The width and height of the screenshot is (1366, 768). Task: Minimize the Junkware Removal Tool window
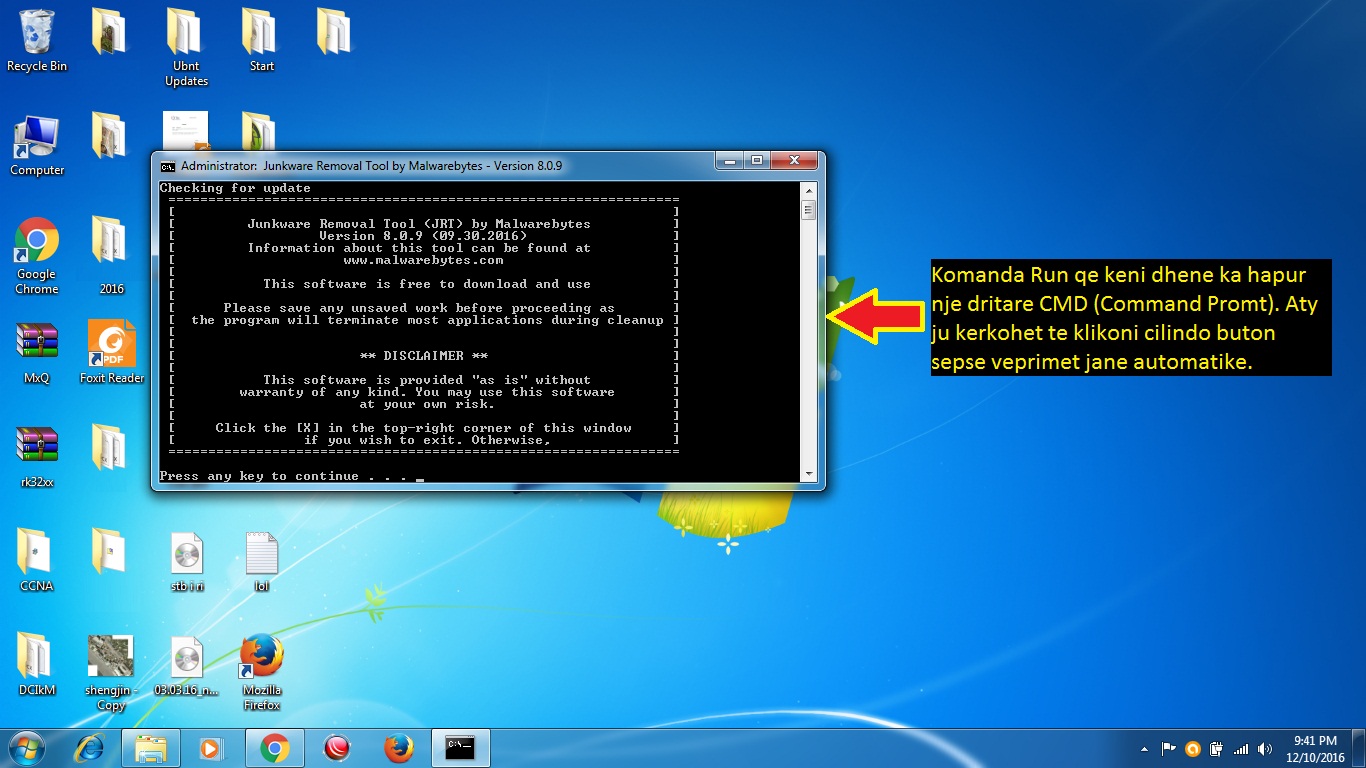coord(730,160)
